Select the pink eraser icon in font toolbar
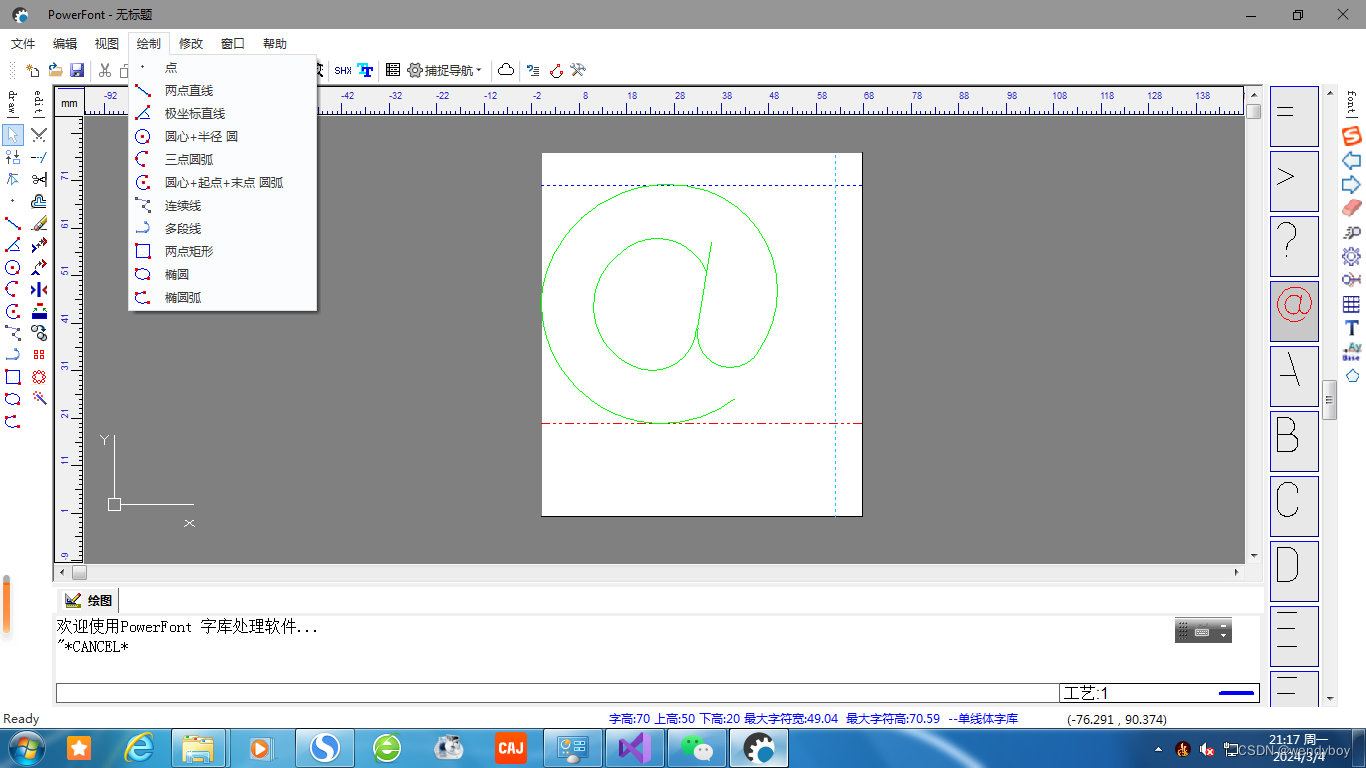Screen dimensions: 1366x768 [1352, 207]
